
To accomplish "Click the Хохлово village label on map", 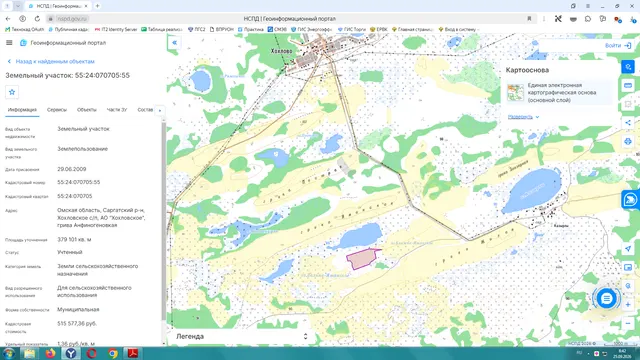I will tap(281, 51).
